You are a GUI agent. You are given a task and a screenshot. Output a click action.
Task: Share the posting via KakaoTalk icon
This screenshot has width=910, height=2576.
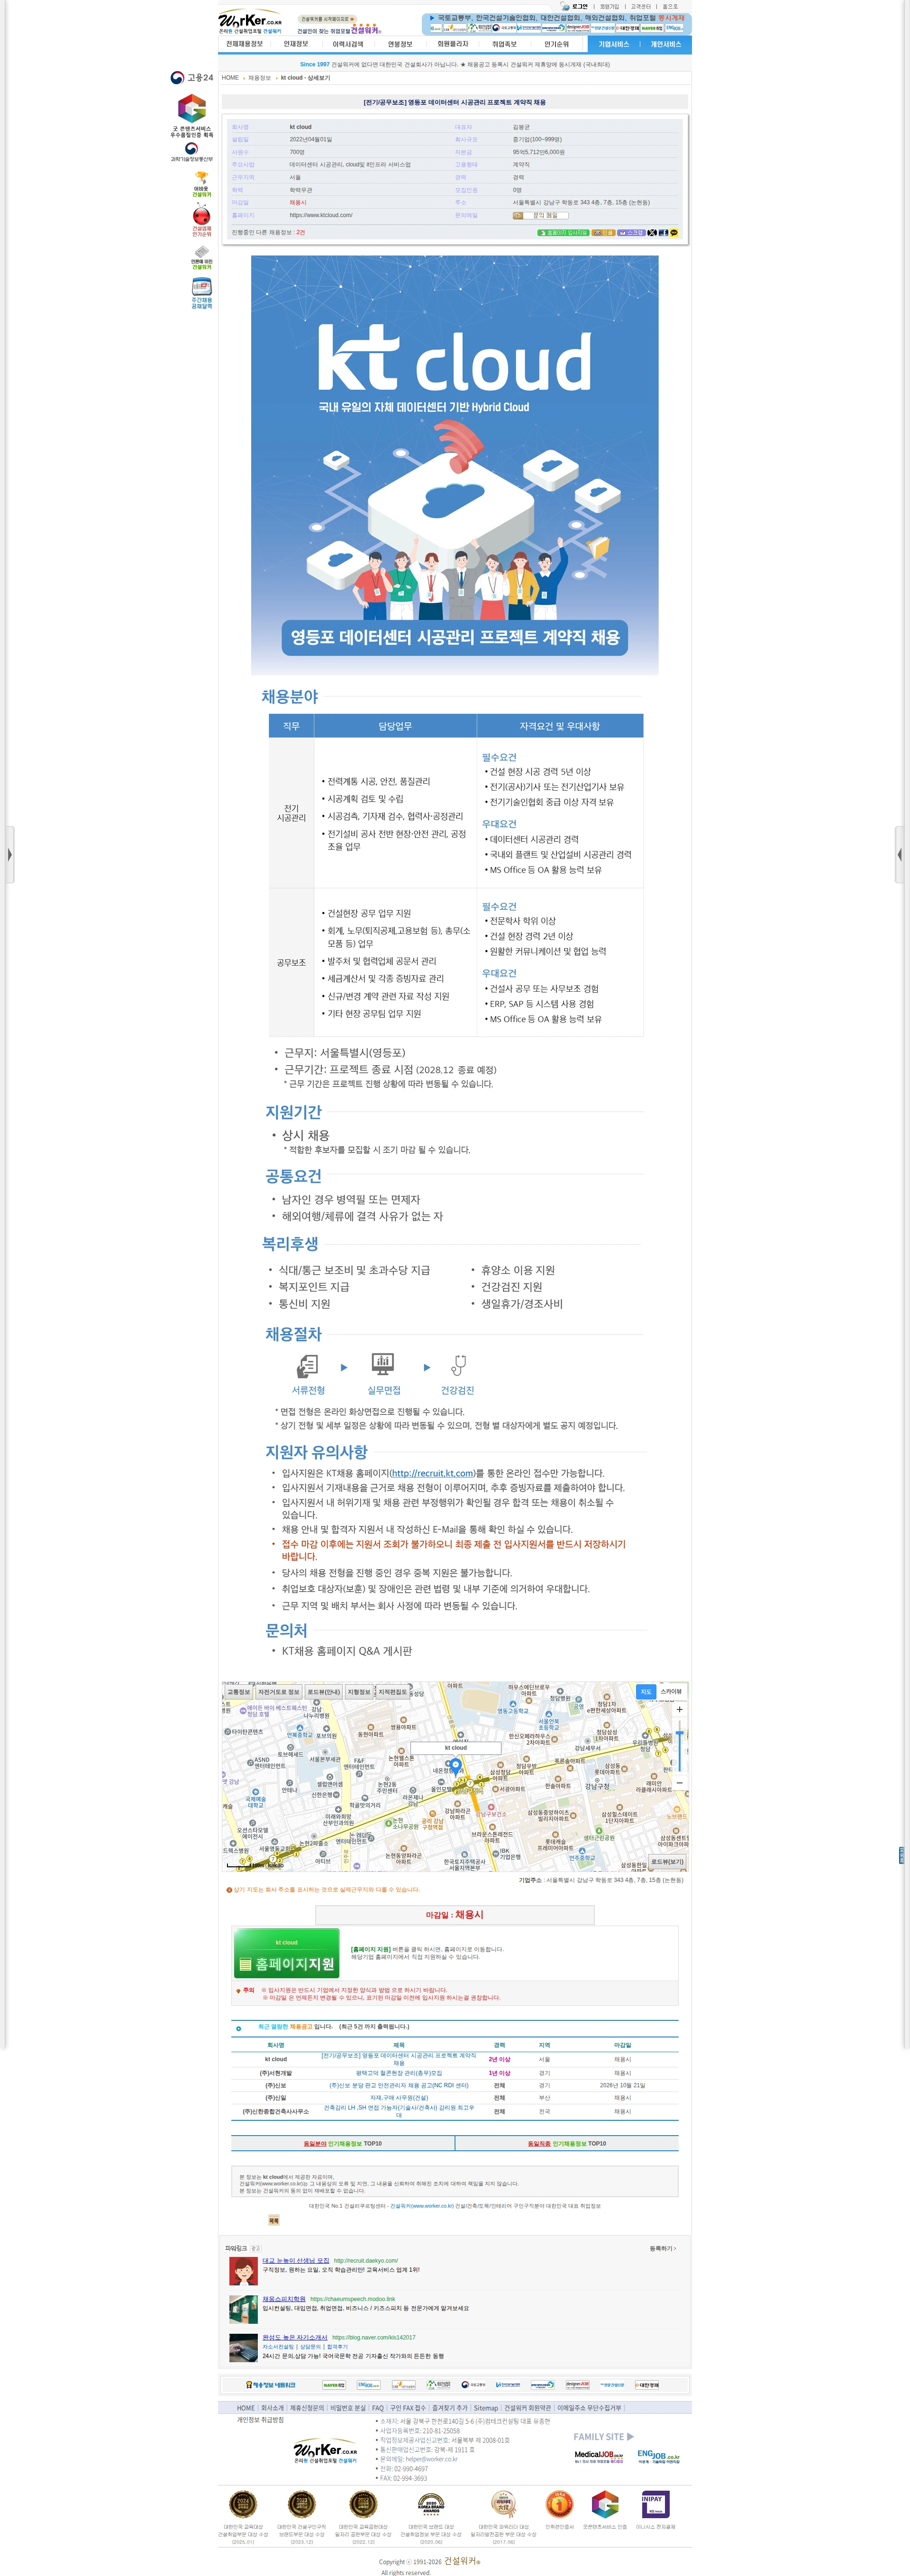(x=674, y=233)
